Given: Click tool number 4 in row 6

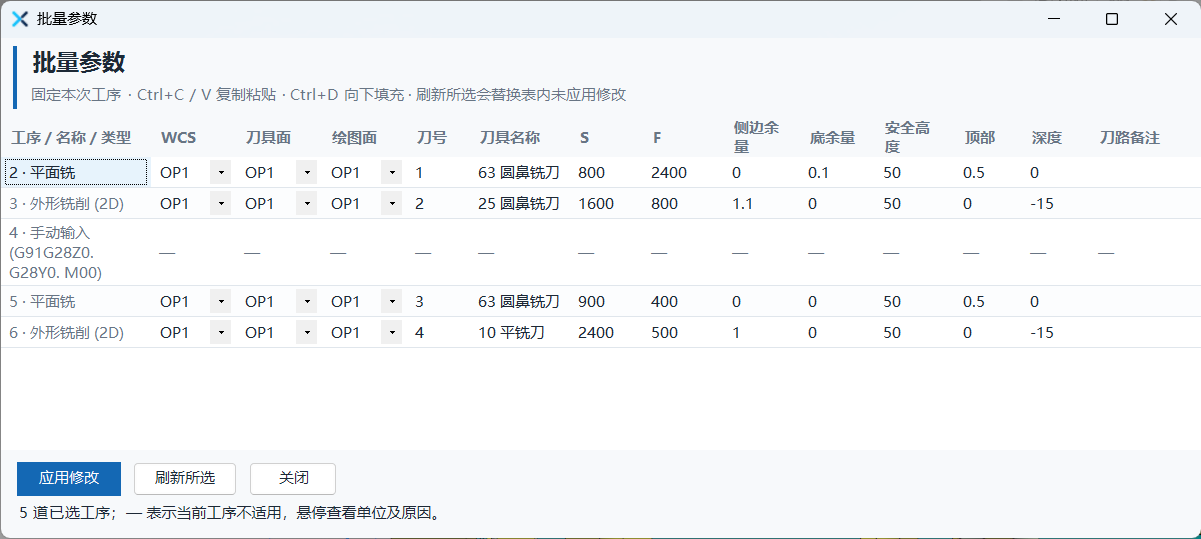Looking at the screenshot, I should 419,332.
